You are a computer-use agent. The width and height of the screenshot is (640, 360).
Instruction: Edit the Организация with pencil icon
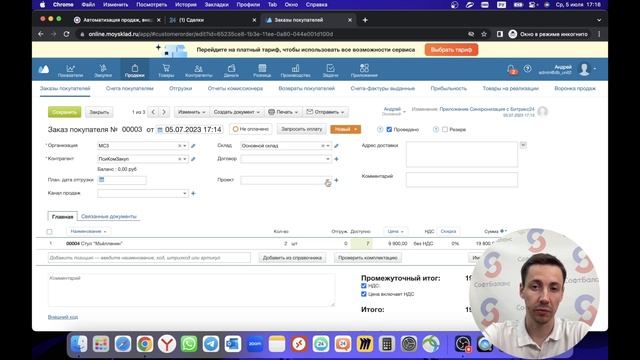(x=193, y=146)
